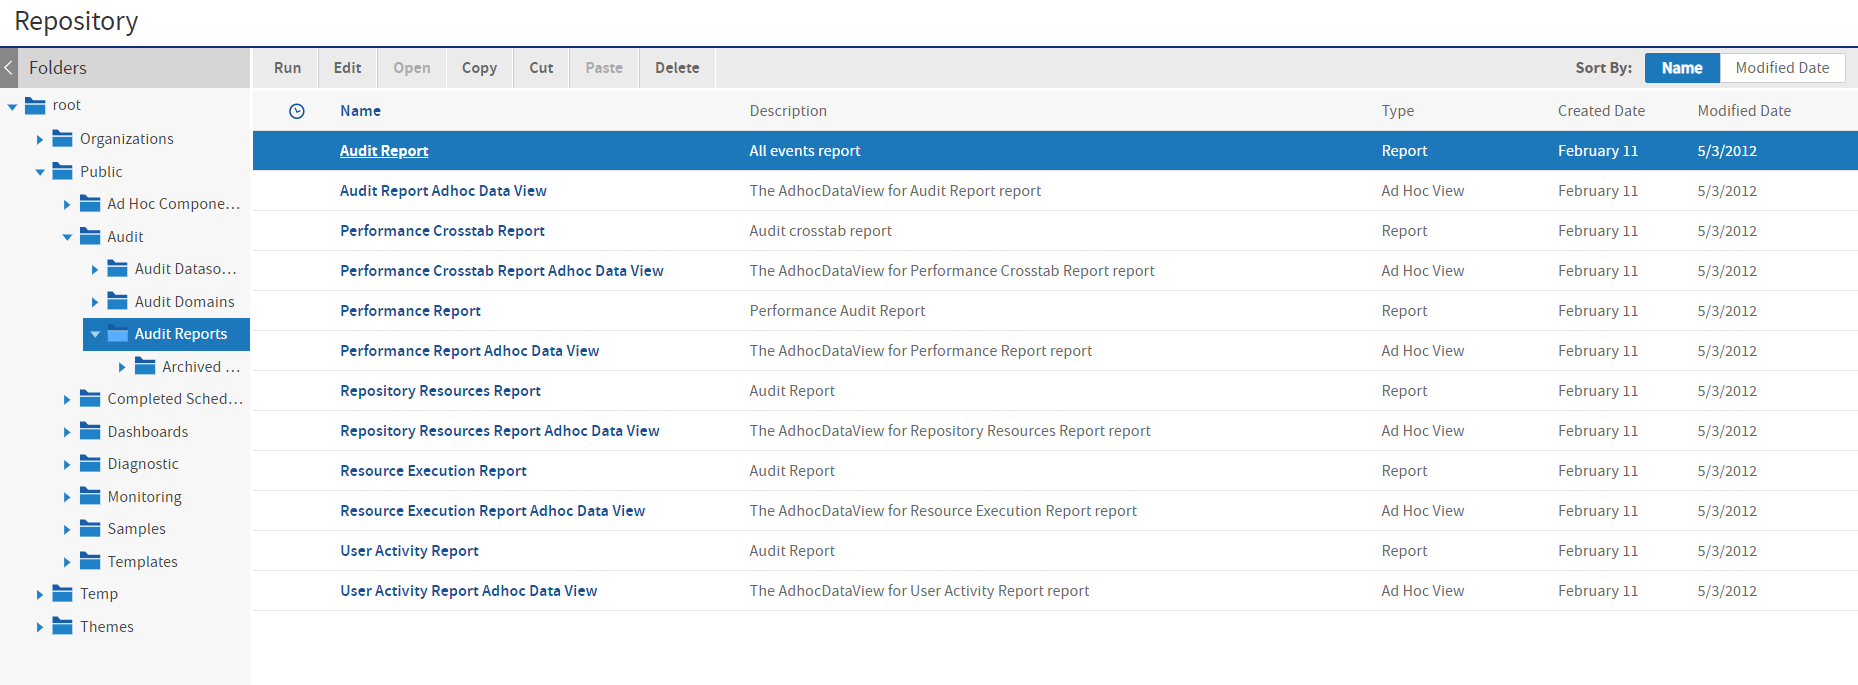Click the Organizations folder icon
The image size is (1858, 685).
[x=63, y=138]
